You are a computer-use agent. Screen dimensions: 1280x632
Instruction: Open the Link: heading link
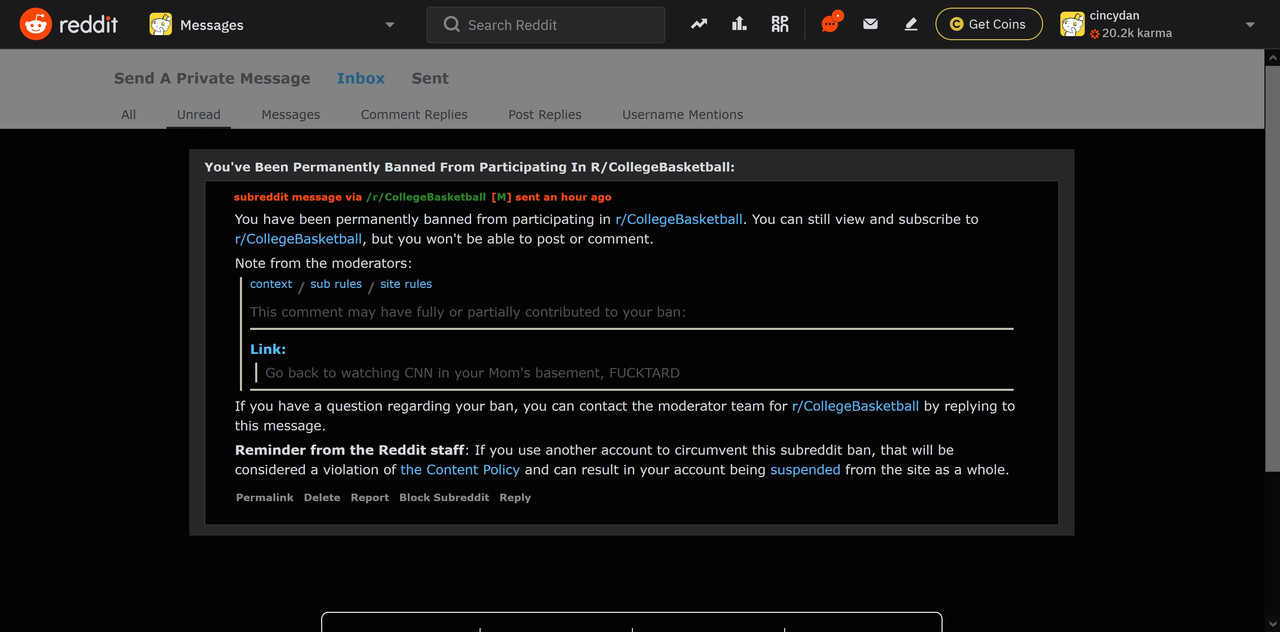(268, 349)
